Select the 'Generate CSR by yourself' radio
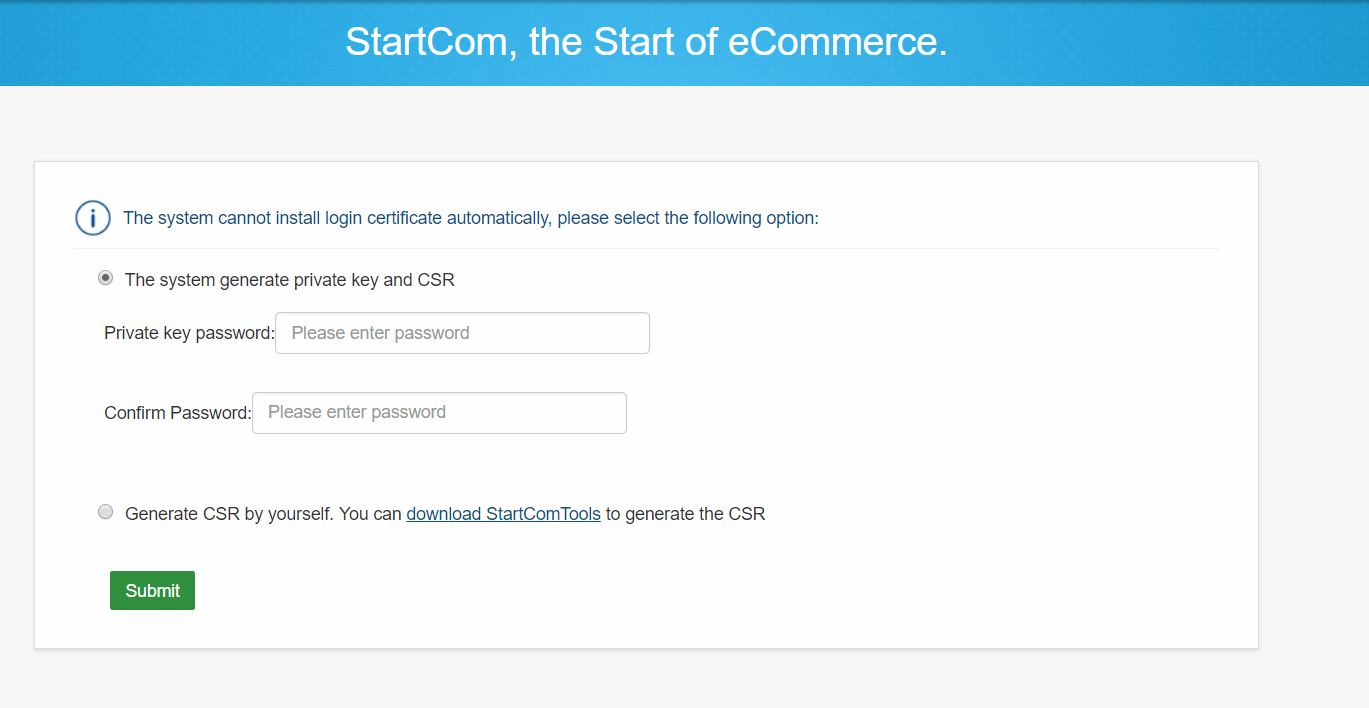The width and height of the screenshot is (1369, 708). coord(106,513)
